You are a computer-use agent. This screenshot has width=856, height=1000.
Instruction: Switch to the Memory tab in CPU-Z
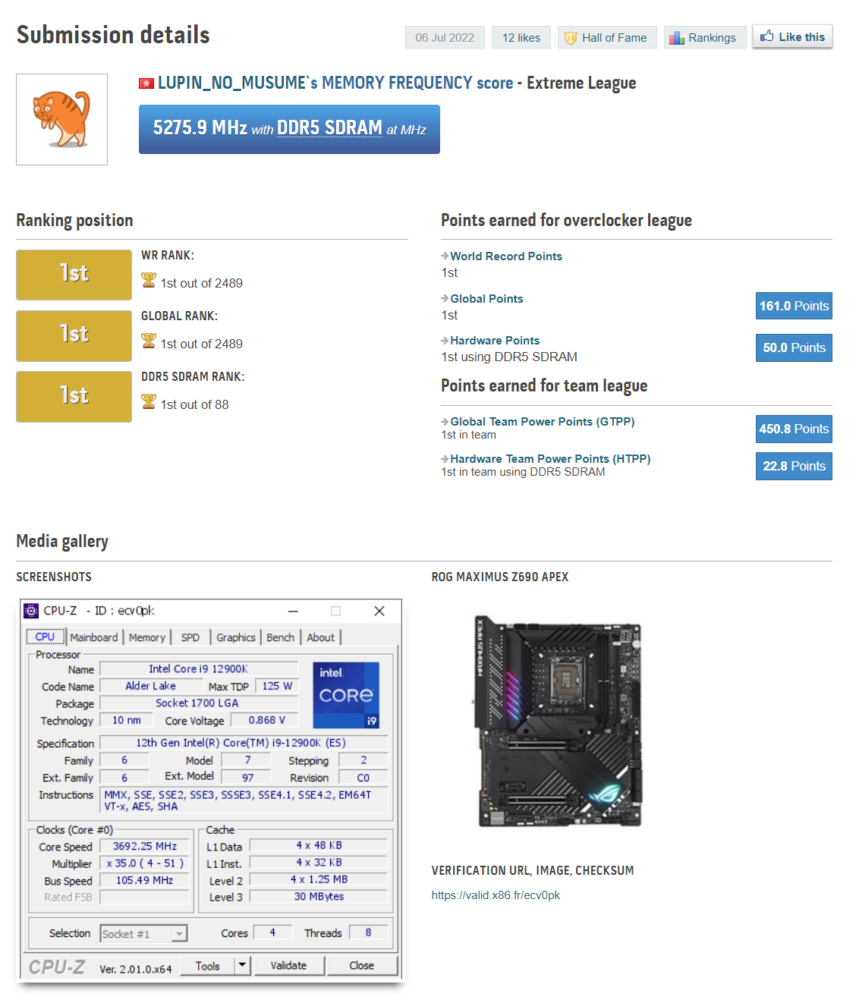click(147, 637)
